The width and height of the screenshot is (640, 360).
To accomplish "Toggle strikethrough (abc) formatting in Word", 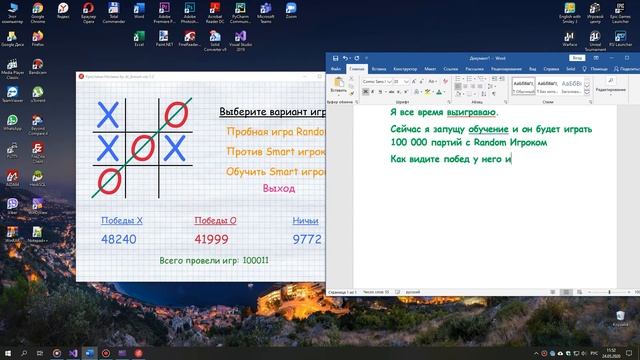I will (391, 92).
